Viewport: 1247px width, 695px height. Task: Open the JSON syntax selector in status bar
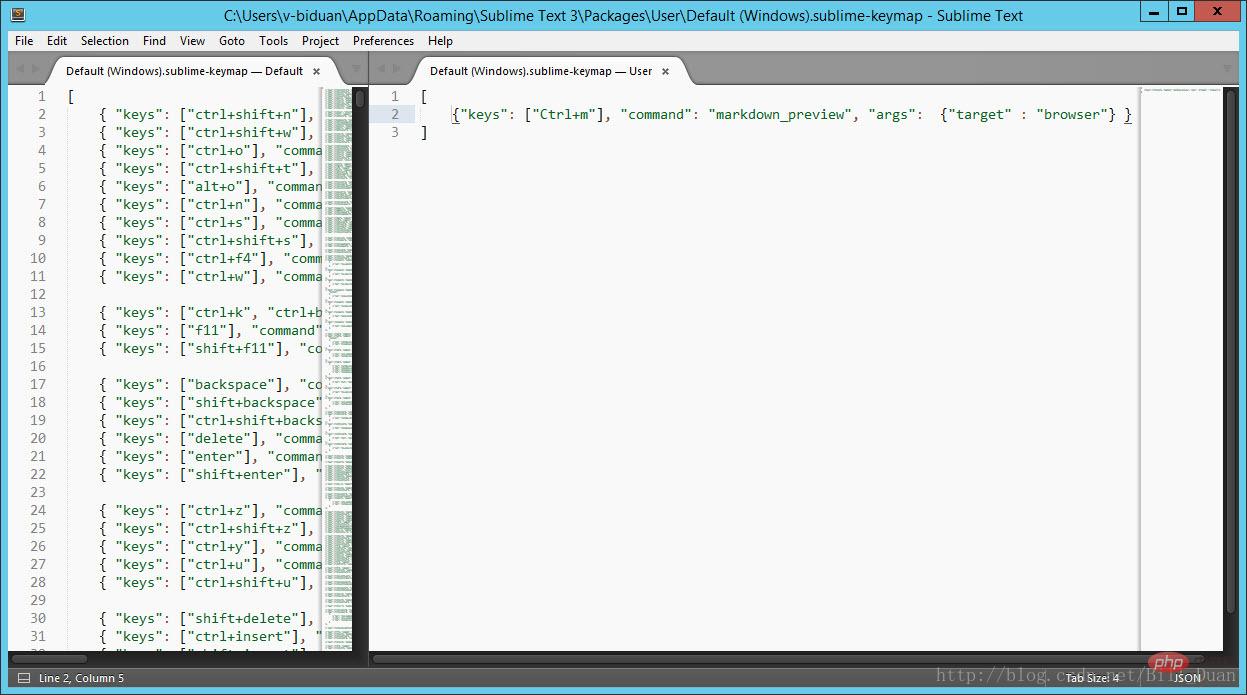[1187, 678]
